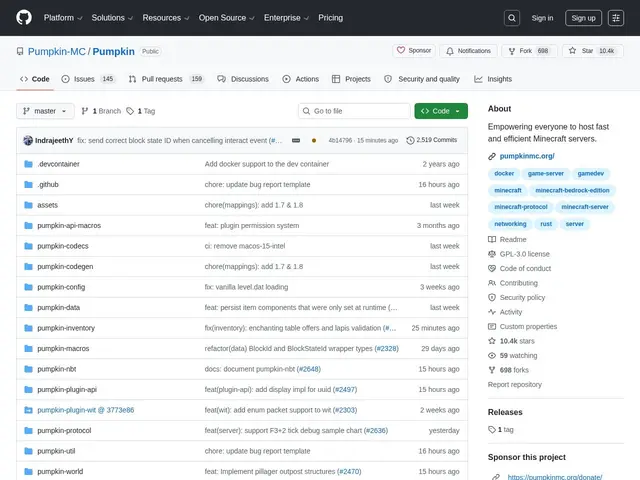Fork the repository using the Fork button
The height and width of the screenshot is (480, 640).
point(529,51)
